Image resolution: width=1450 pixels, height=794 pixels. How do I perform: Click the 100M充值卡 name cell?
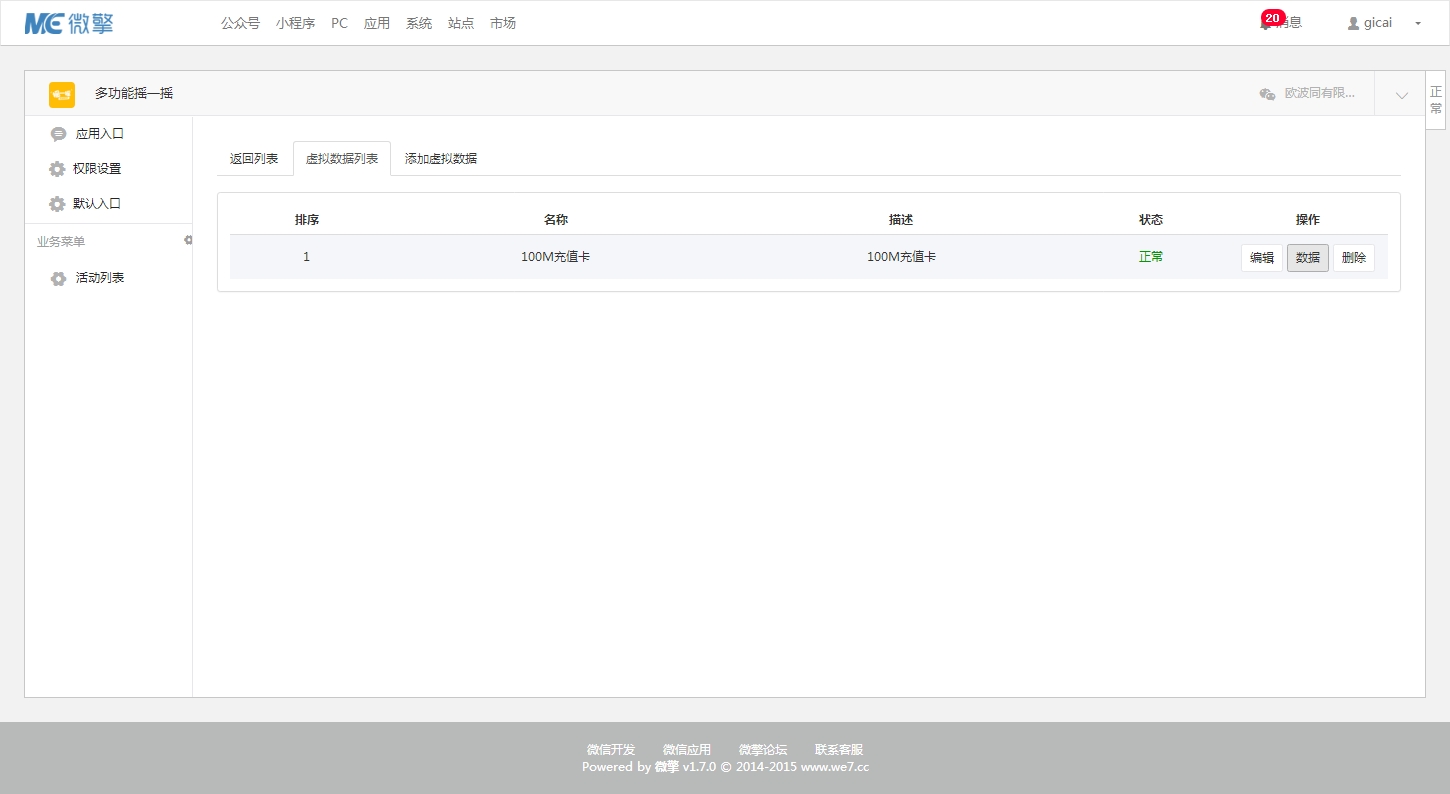[555, 257]
